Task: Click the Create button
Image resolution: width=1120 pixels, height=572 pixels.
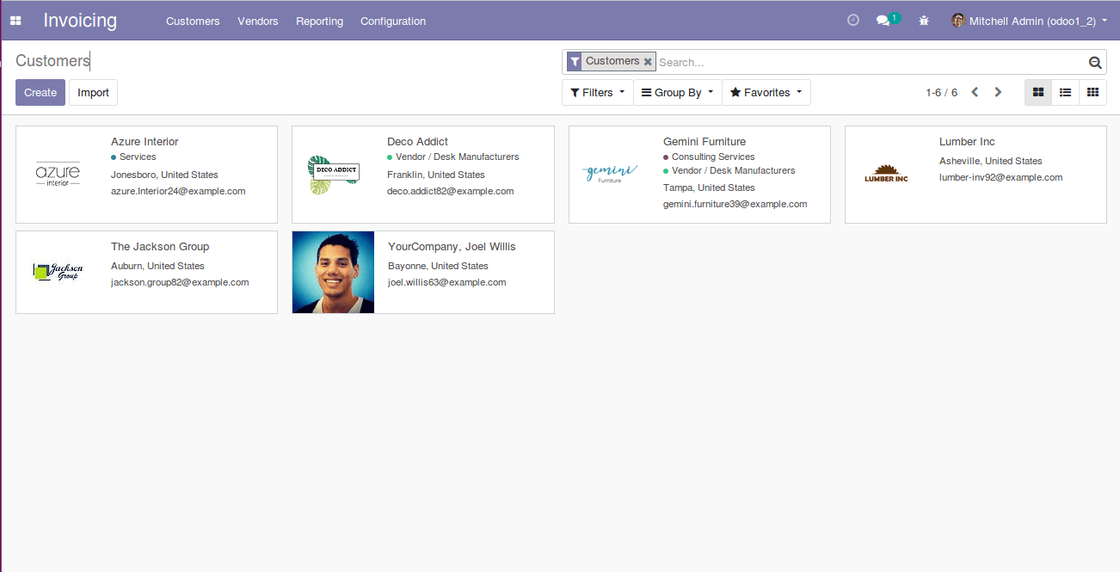Action: tap(40, 92)
